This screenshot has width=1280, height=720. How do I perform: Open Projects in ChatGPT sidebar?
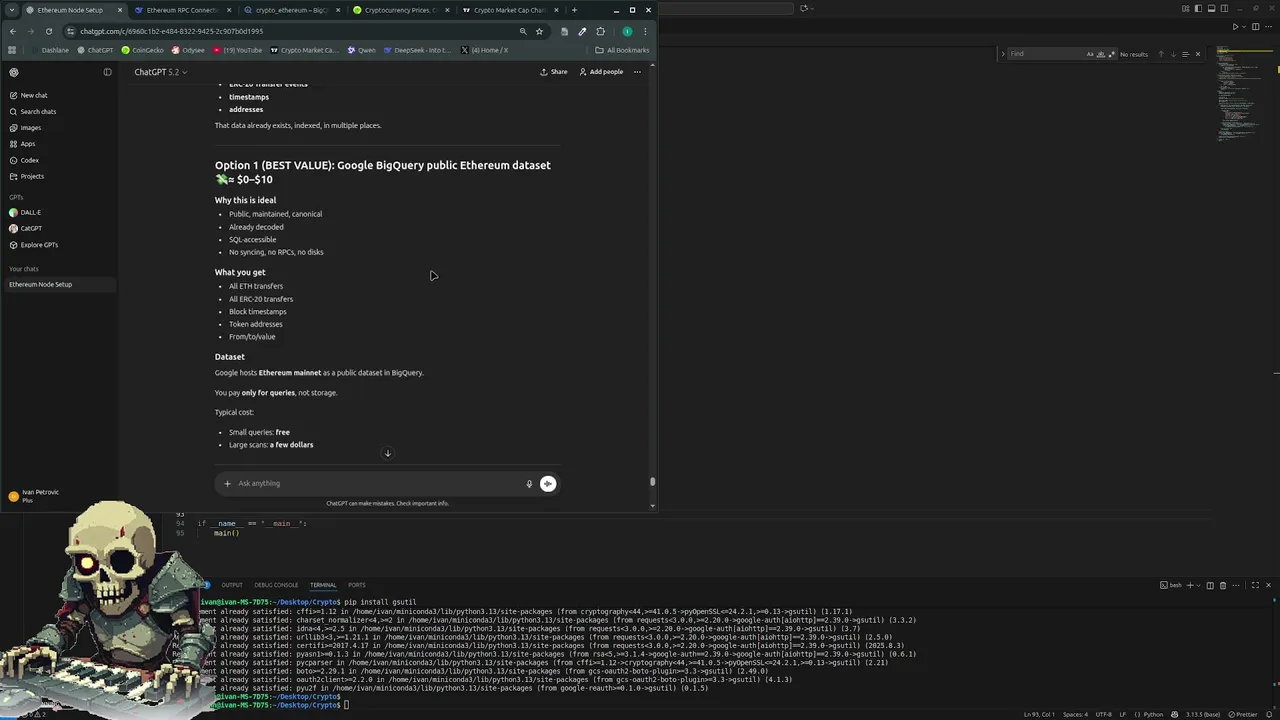click(27, 176)
